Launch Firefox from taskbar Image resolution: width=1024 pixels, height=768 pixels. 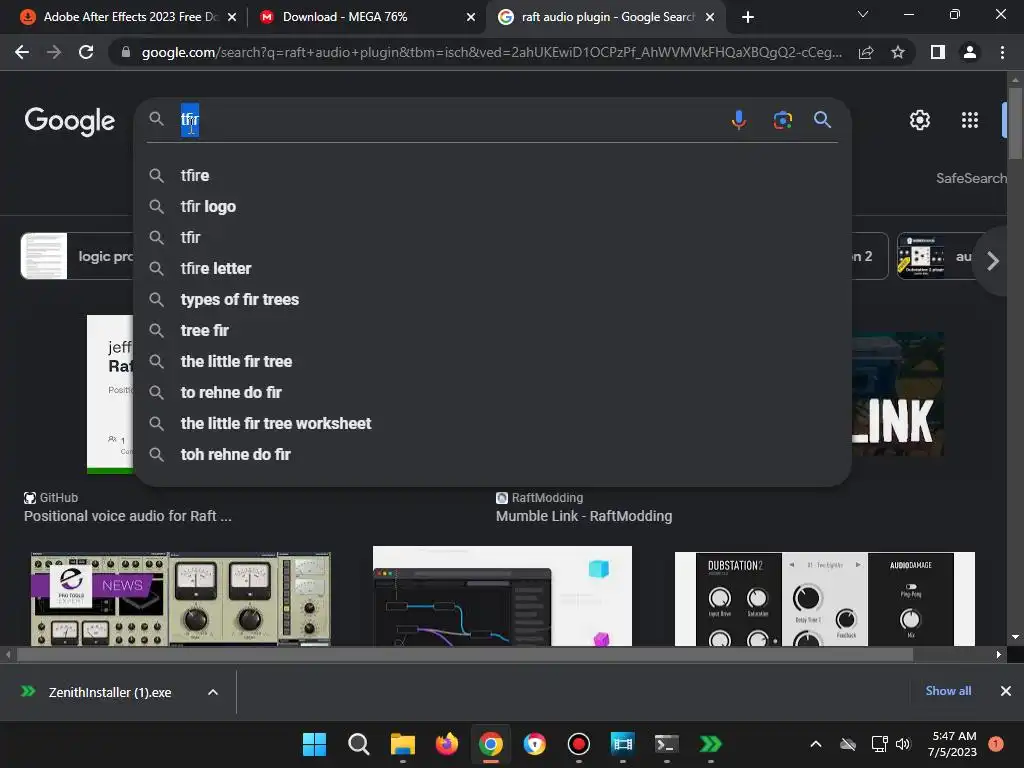click(x=447, y=744)
